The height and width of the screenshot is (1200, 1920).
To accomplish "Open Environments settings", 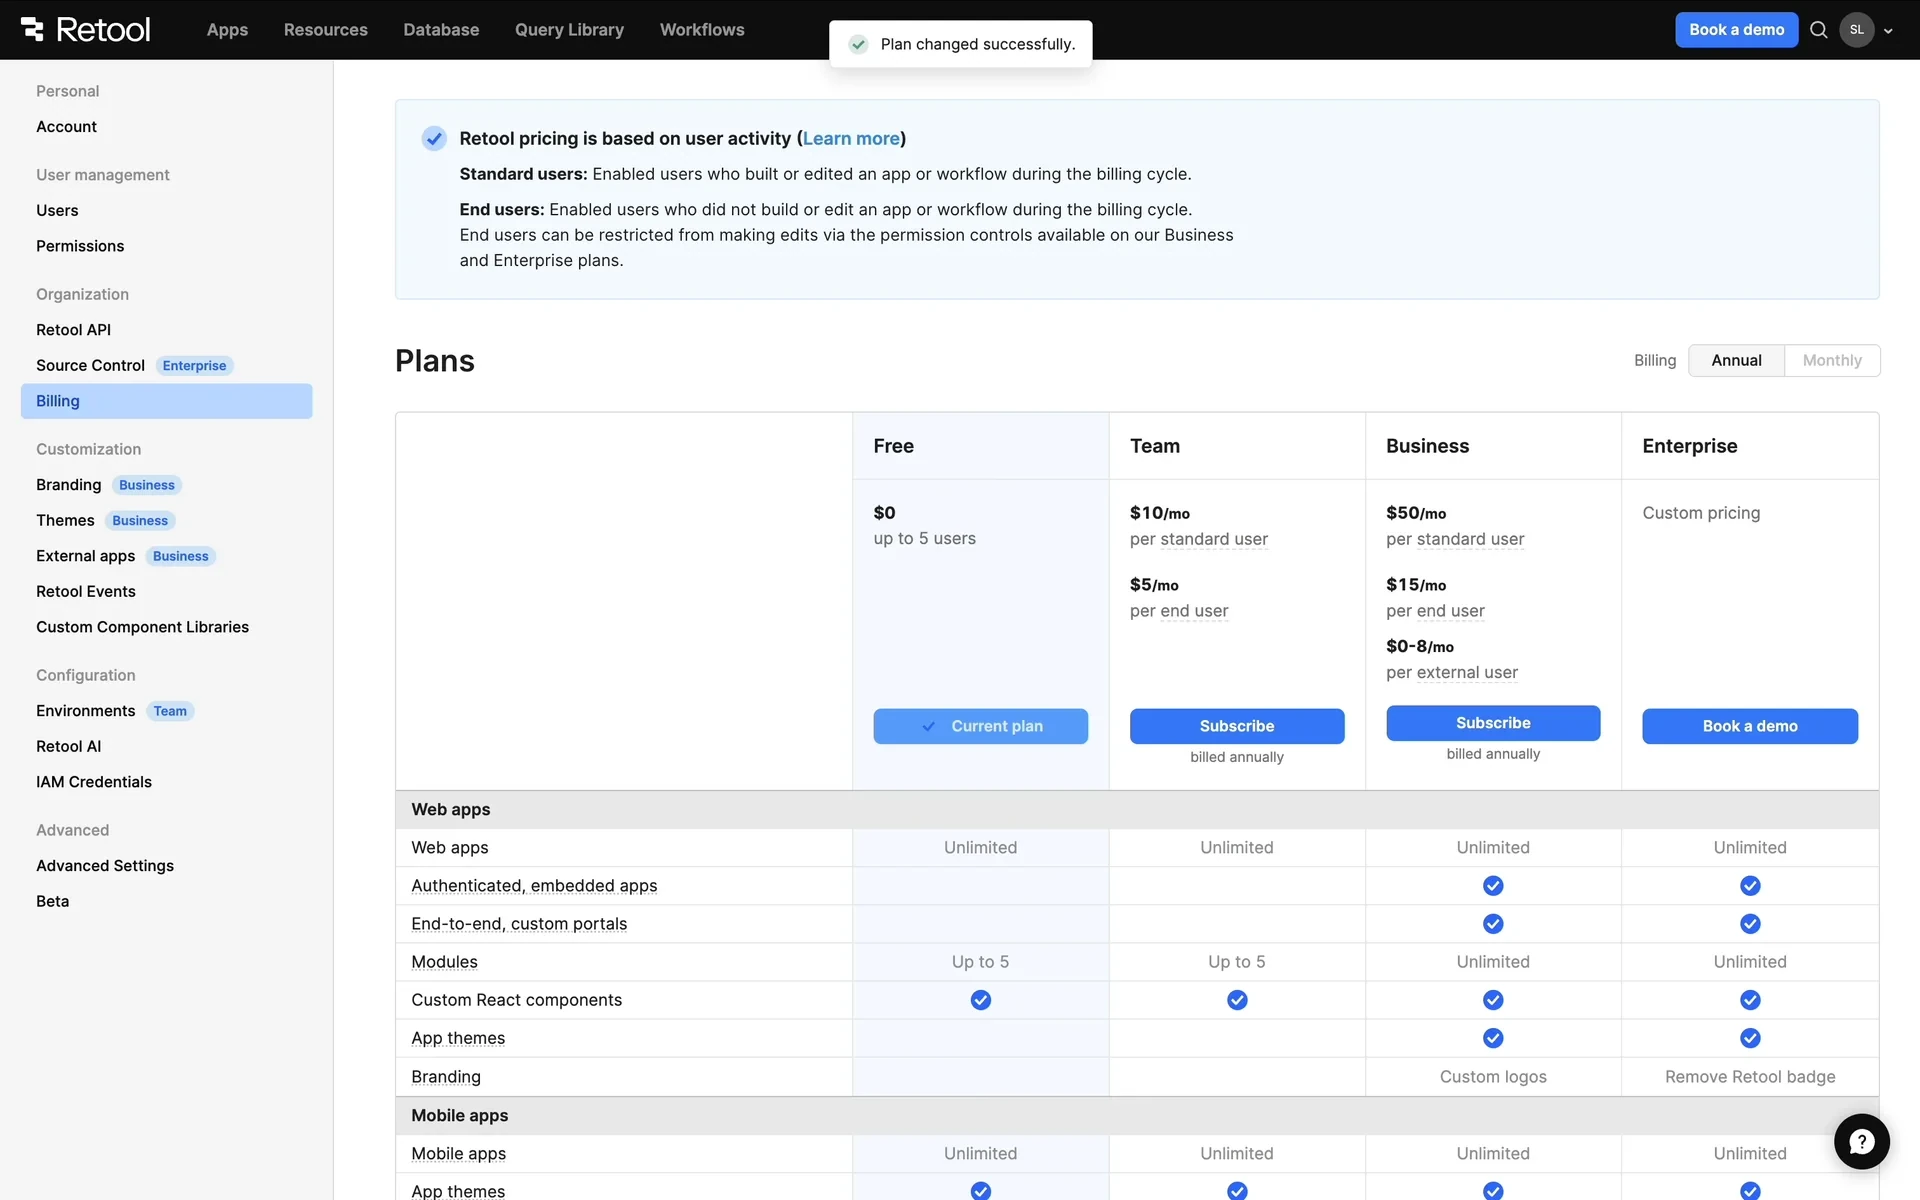I will [x=85, y=711].
